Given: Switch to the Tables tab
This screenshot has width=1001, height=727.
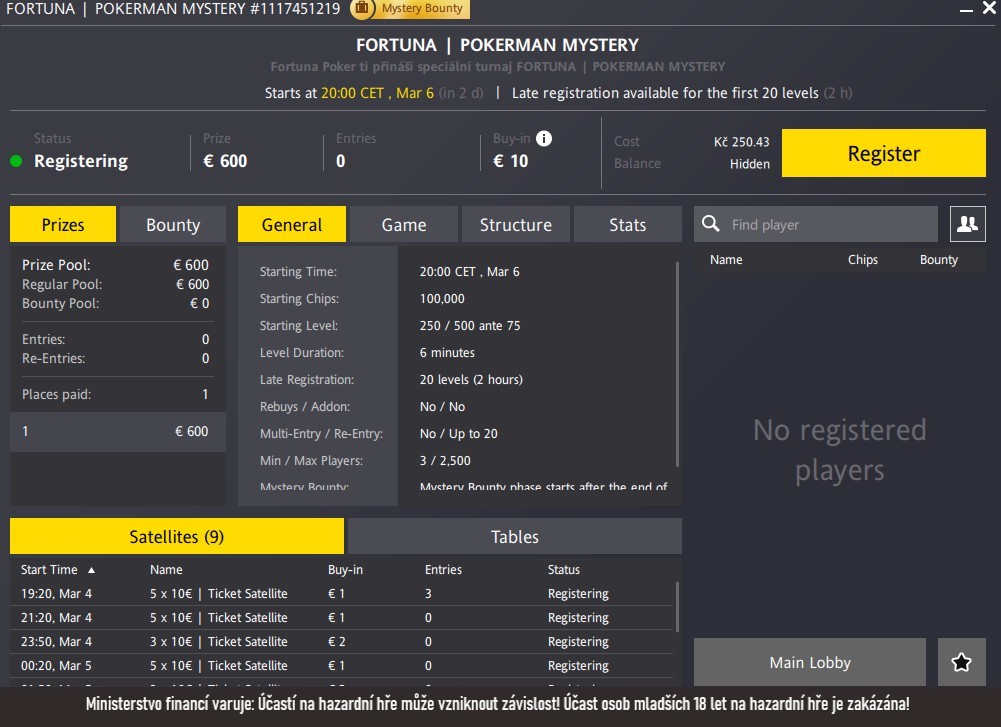Looking at the screenshot, I should [515, 536].
